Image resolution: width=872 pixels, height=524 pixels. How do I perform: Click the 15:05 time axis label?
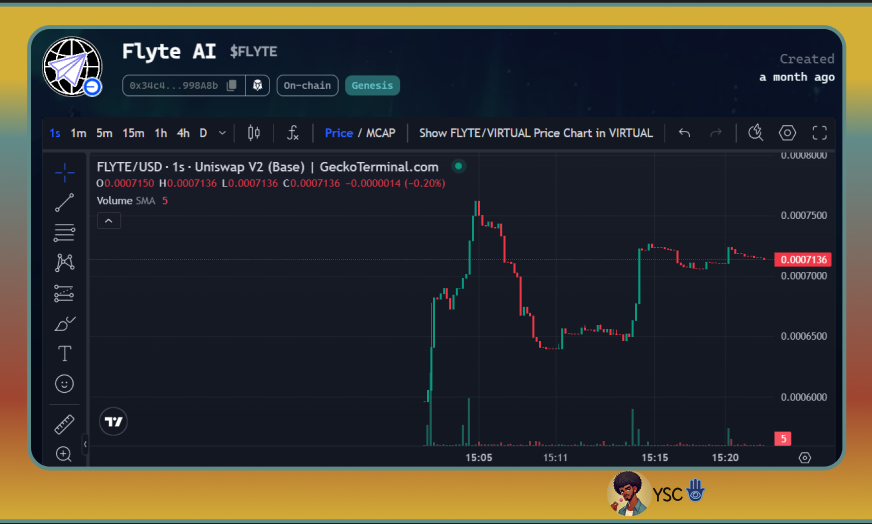(x=479, y=457)
